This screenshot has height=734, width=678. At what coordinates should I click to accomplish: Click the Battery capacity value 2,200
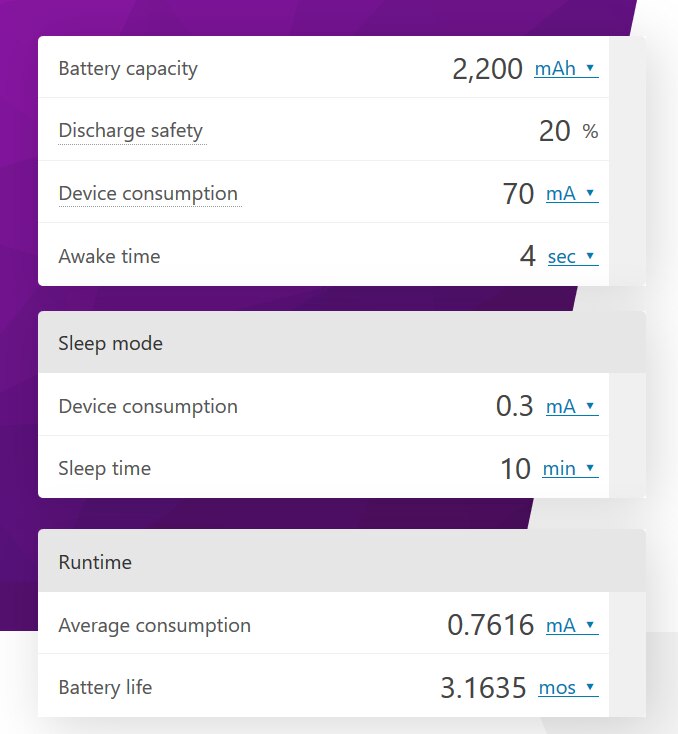pos(487,69)
